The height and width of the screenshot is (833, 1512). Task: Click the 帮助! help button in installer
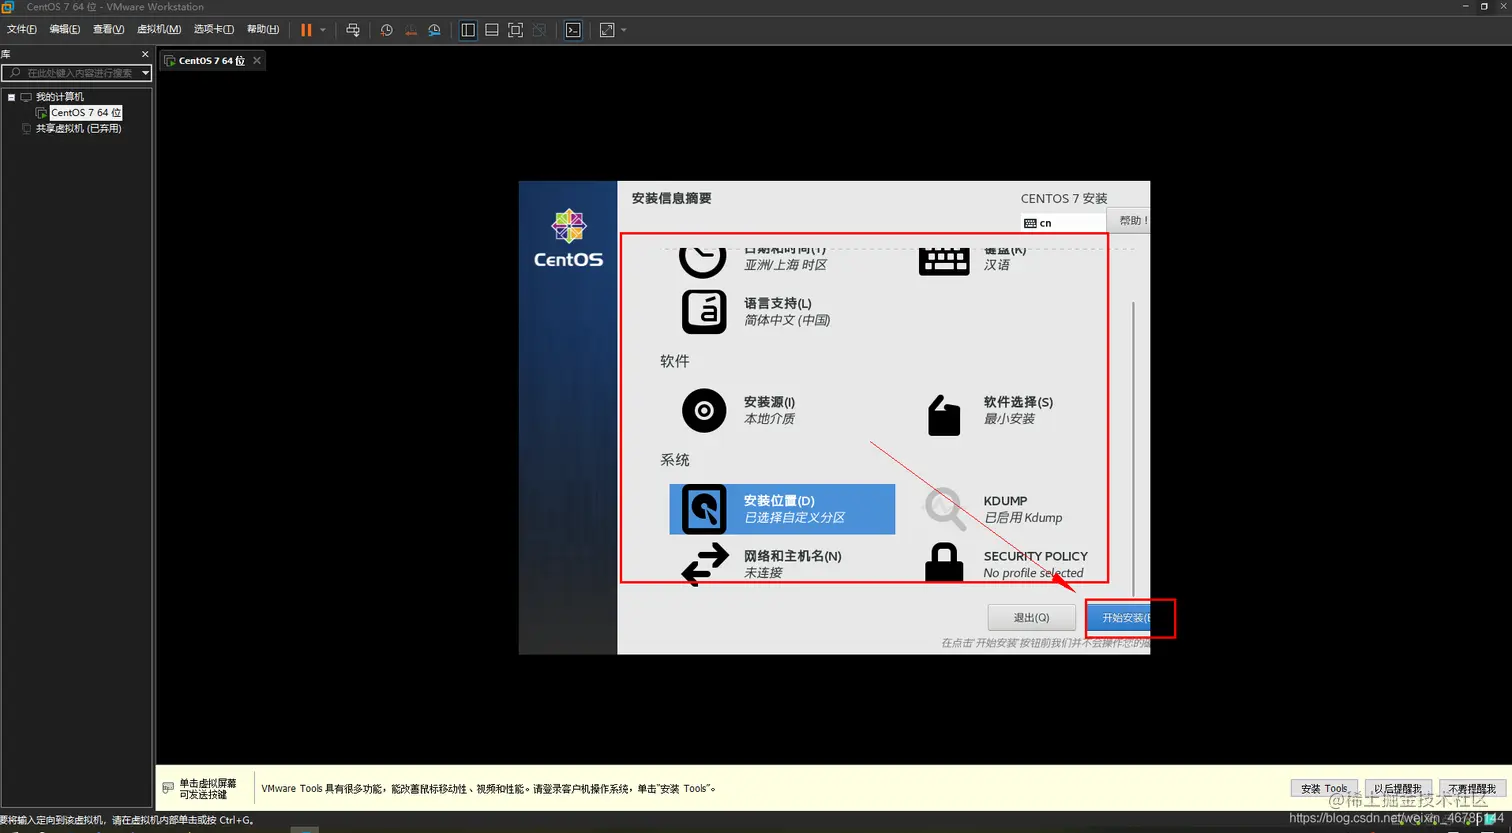point(1129,221)
